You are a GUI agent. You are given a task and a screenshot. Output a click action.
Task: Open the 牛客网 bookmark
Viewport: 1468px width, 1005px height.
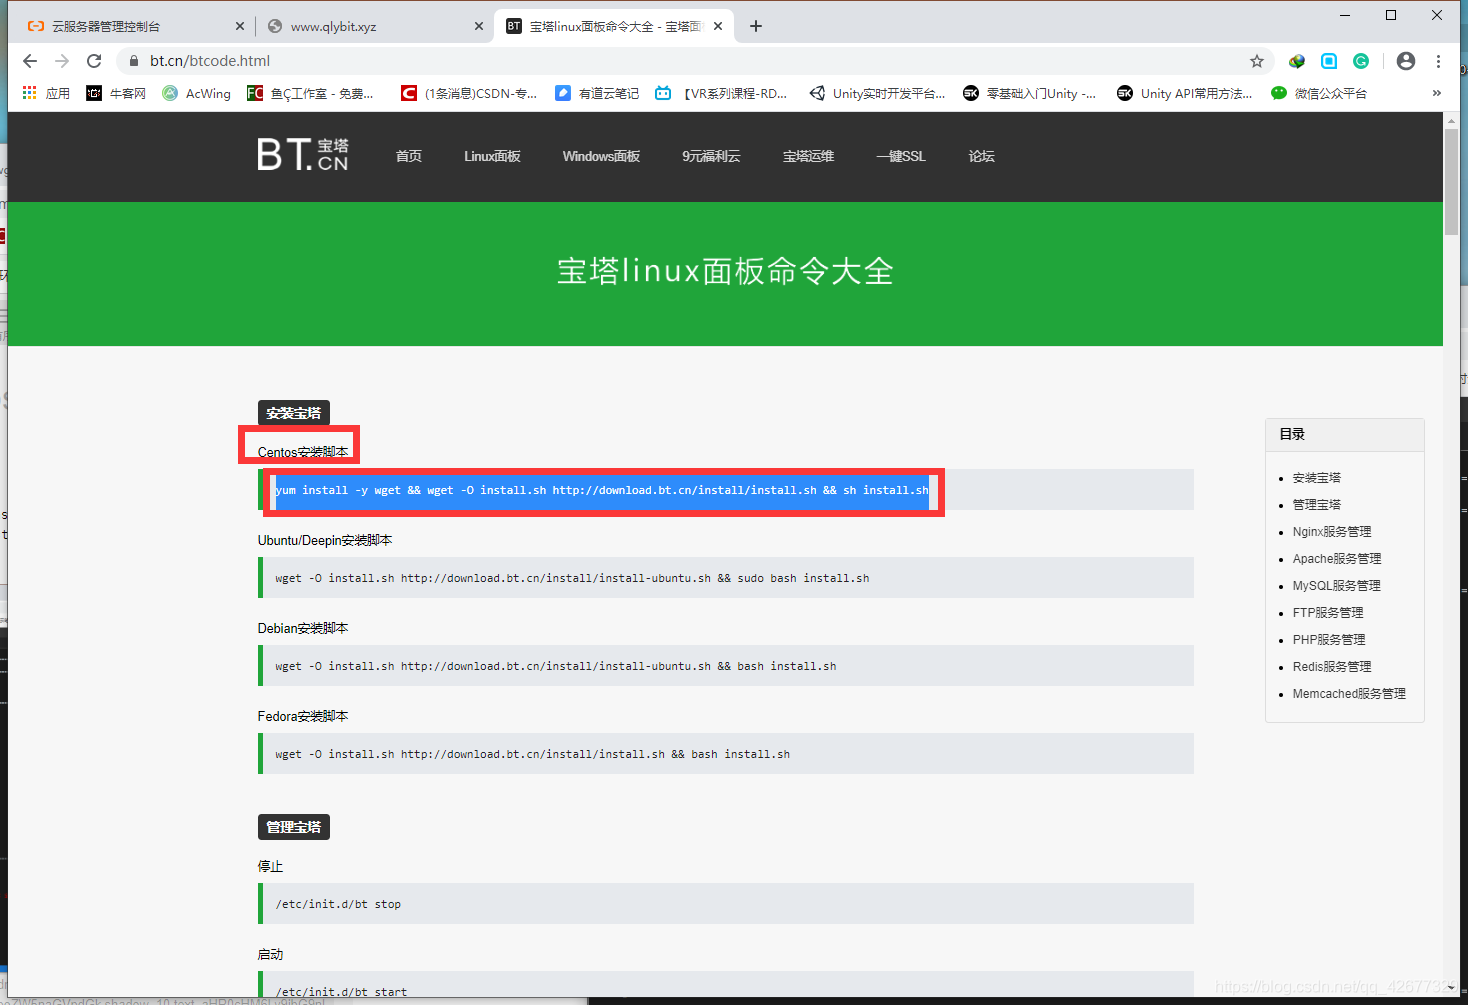click(116, 93)
